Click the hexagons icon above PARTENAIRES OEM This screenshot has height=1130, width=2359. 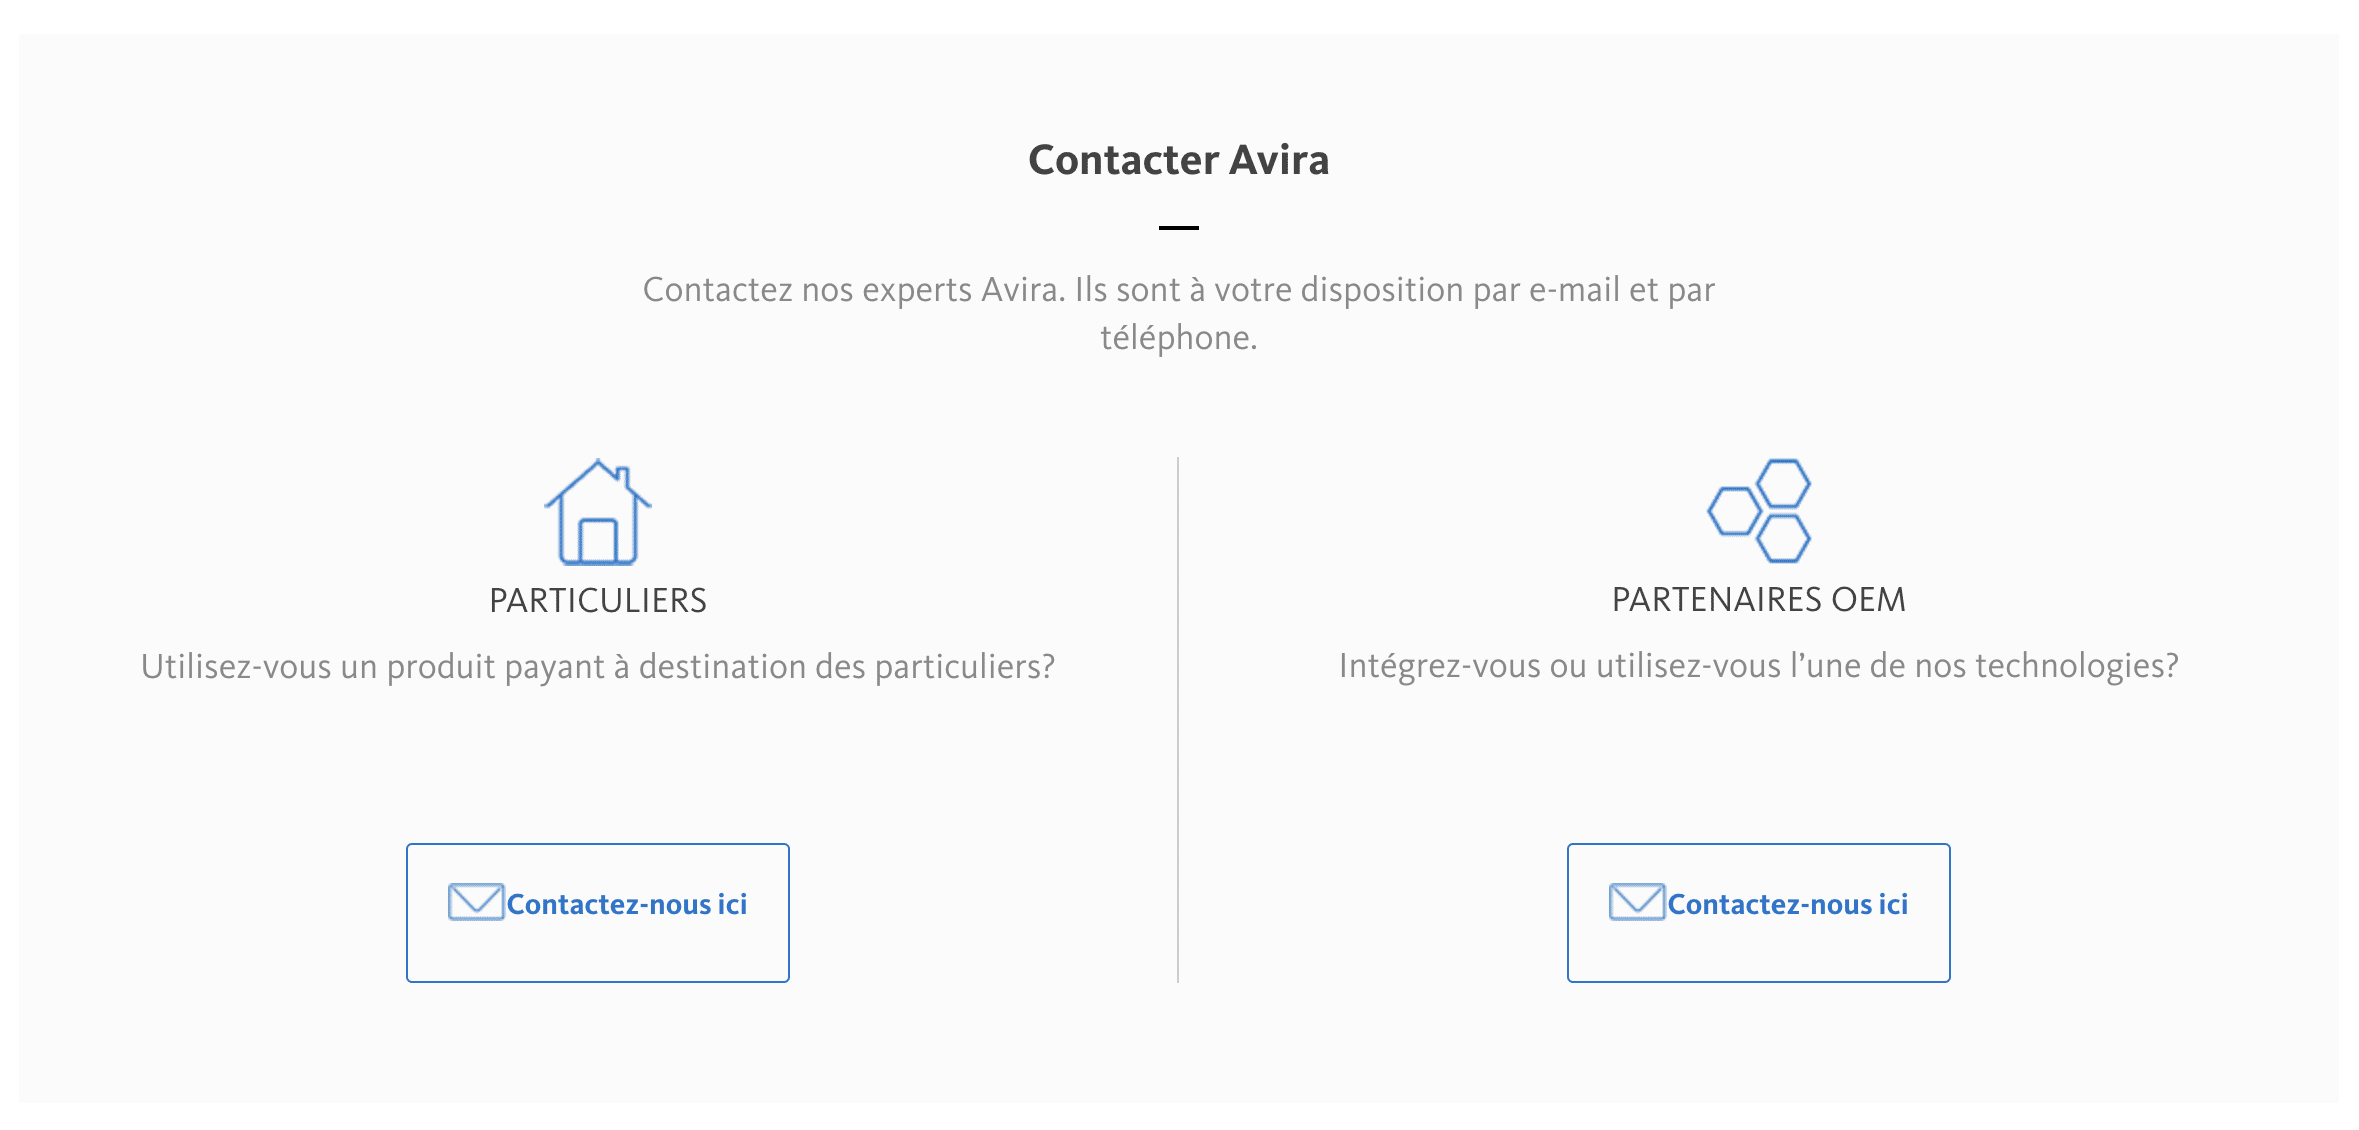click(1759, 511)
